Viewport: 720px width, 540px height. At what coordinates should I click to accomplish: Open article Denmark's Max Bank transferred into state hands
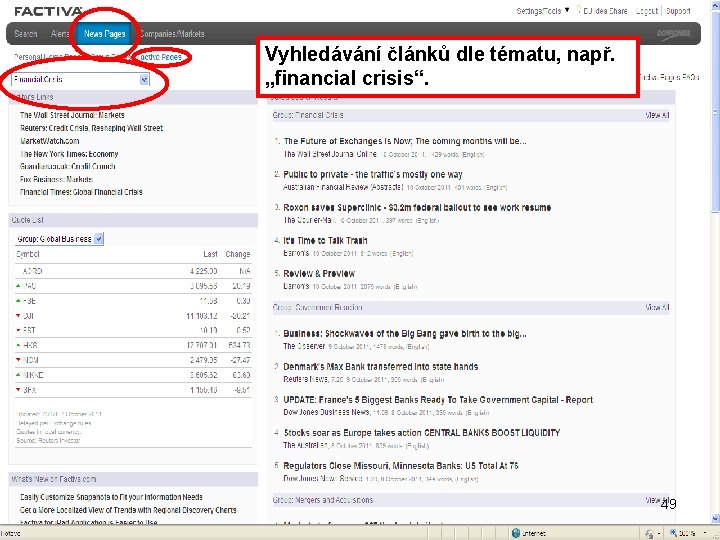coord(381,367)
